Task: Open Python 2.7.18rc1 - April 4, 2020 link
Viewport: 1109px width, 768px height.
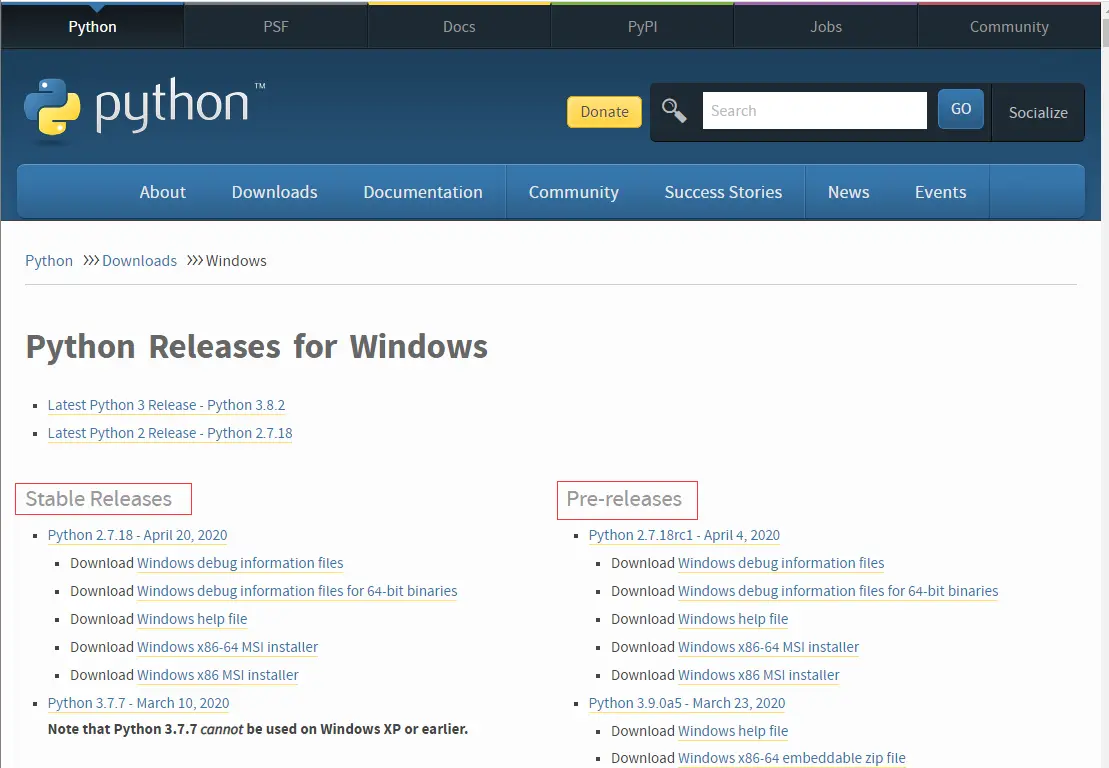Action: click(x=684, y=535)
